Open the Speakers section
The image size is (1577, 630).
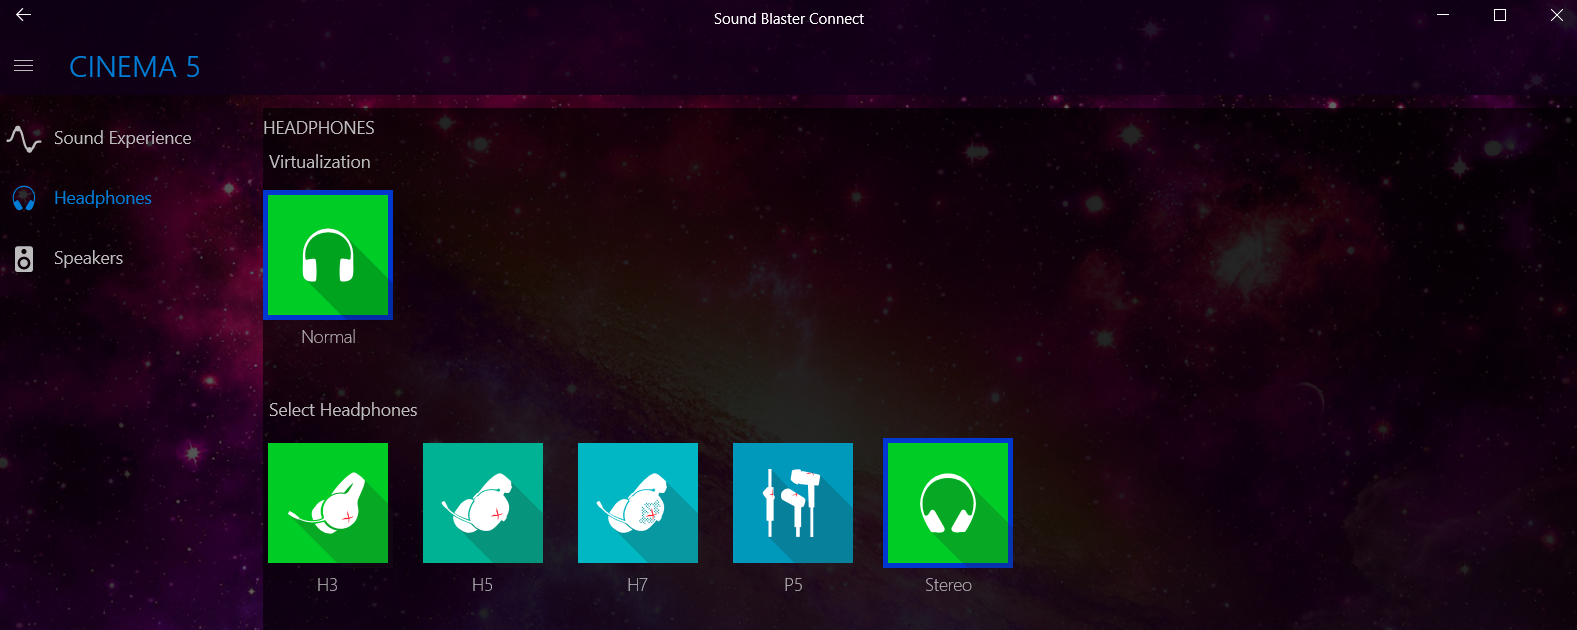coord(88,258)
